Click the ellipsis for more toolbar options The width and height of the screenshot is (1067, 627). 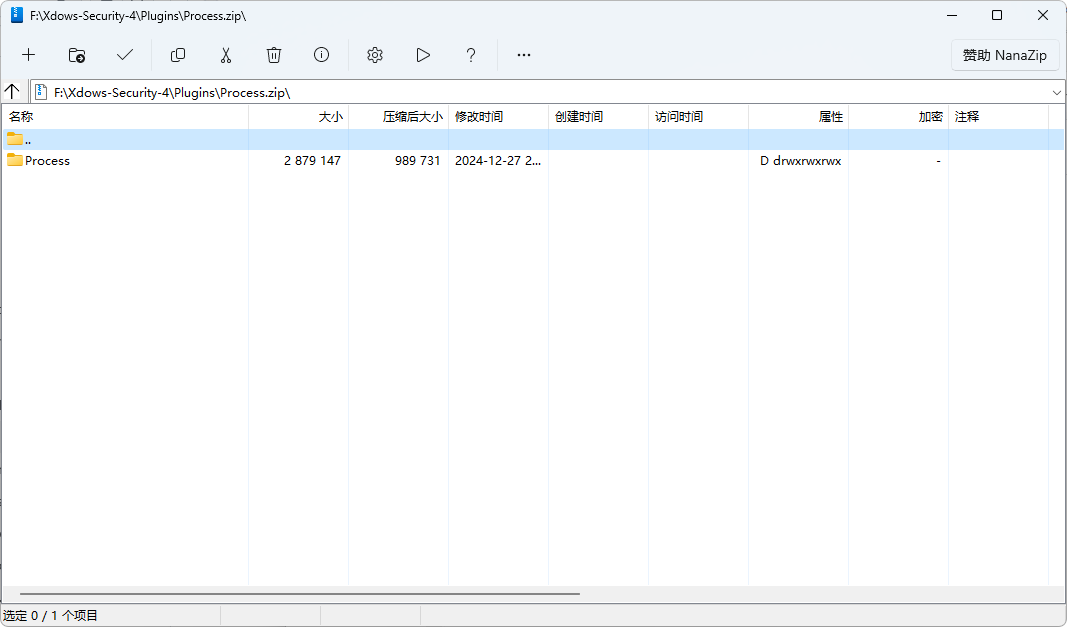(x=523, y=55)
